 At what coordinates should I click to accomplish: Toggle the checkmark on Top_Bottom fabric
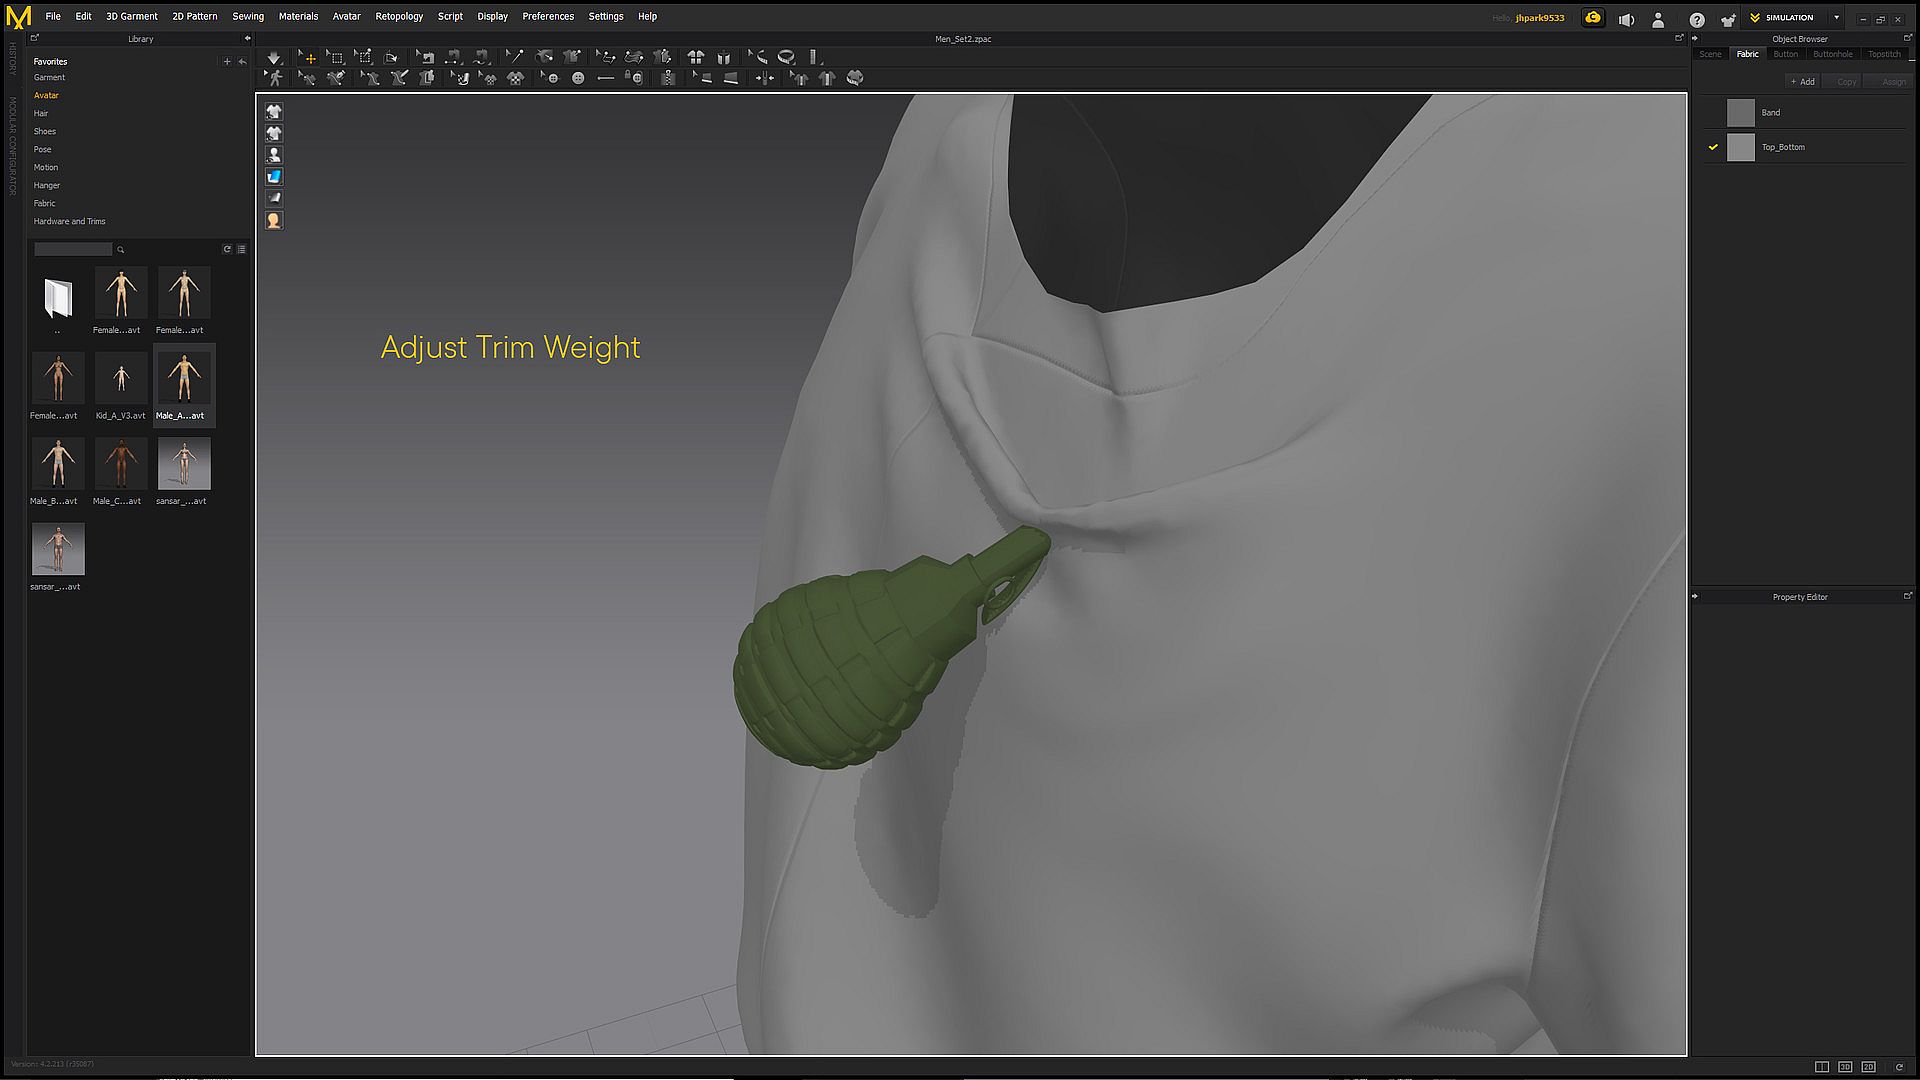pos(1713,147)
